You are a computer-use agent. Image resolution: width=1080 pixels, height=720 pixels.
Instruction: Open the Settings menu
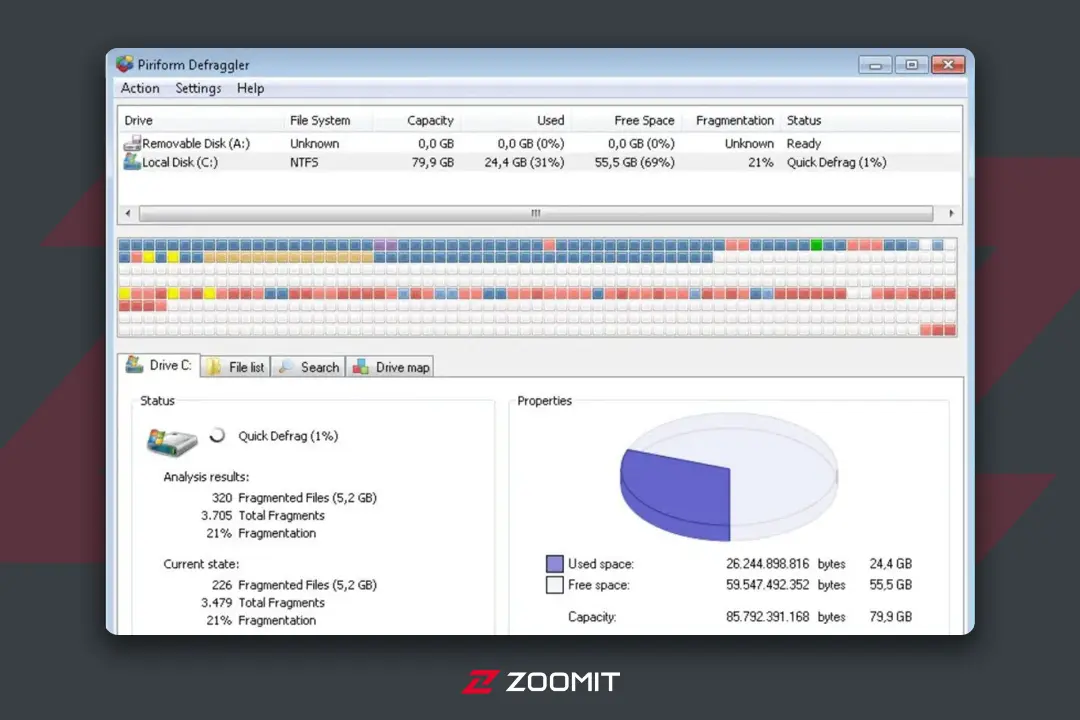click(x=198, y=88)
